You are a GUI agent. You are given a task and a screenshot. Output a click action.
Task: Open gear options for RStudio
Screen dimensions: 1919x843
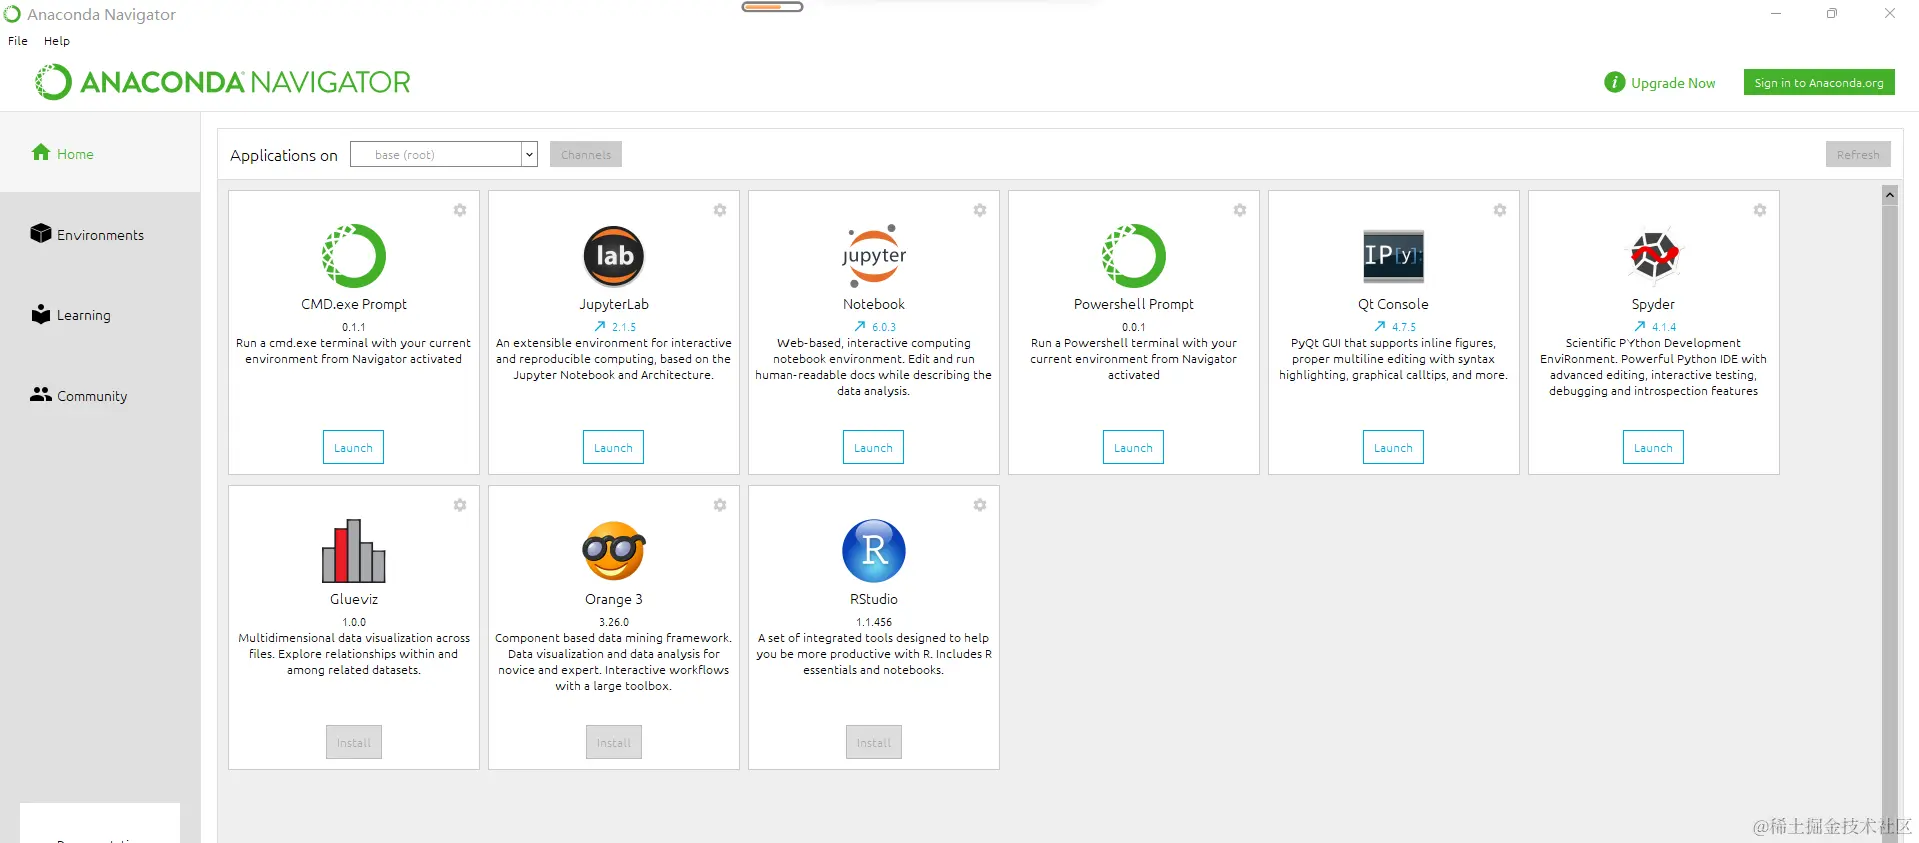(x=980, y=505)
